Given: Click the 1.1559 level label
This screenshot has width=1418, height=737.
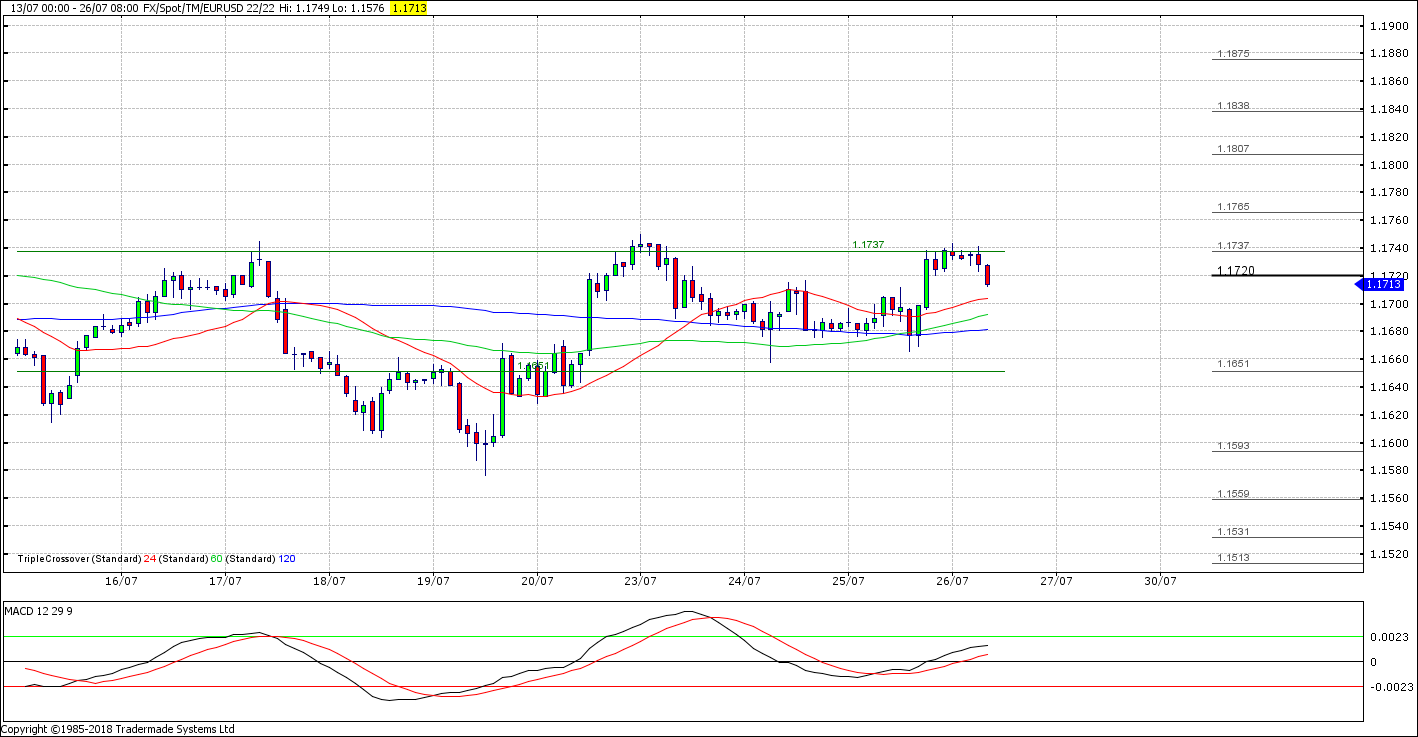Looking at the screenshot, I should [x=1233, y=494].
